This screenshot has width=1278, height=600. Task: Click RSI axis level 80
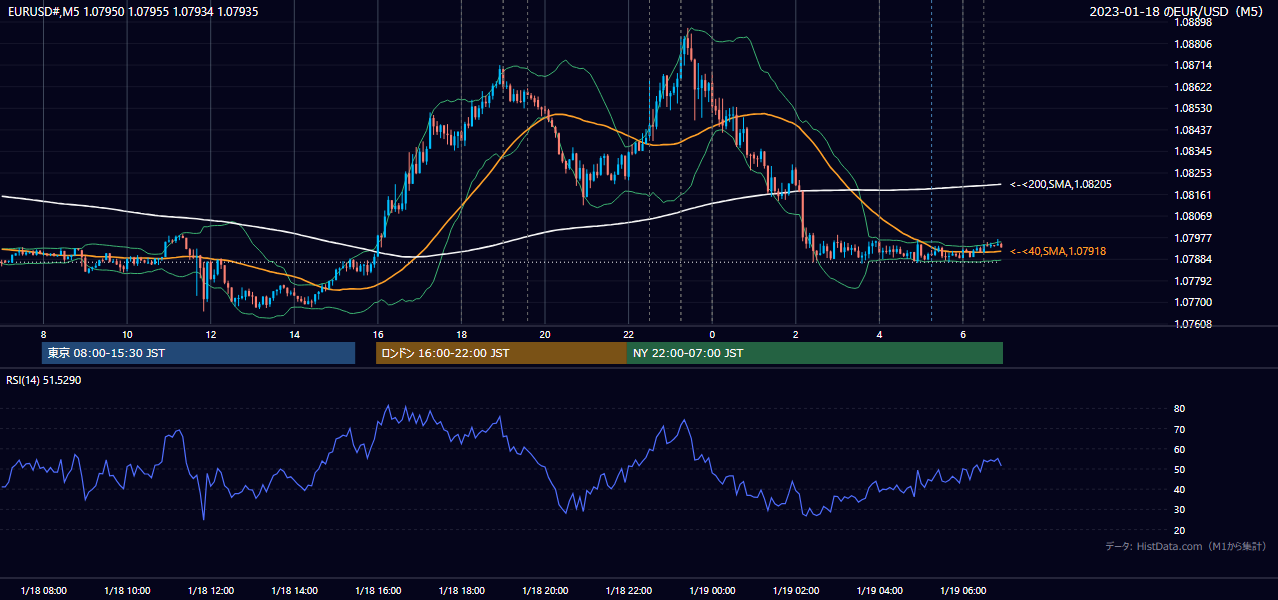[x=1179, y=409]
